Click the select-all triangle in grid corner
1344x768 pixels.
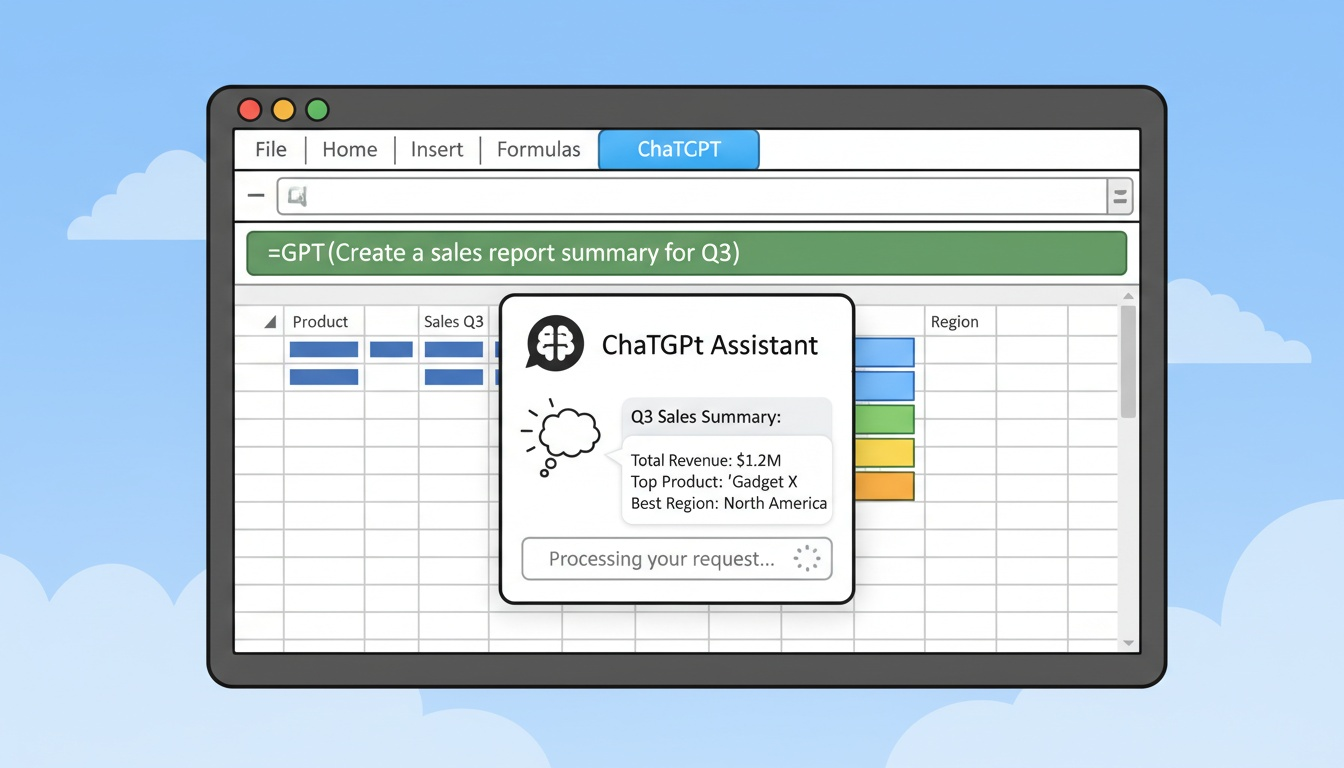click(x=269, y=322)
